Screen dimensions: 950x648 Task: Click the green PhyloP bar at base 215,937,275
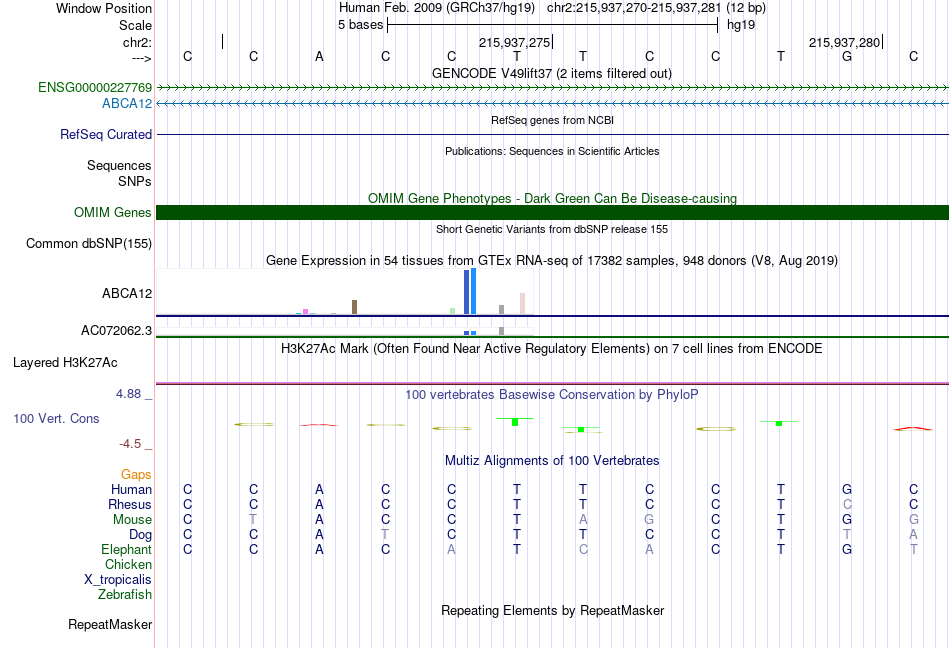point(515,422)
